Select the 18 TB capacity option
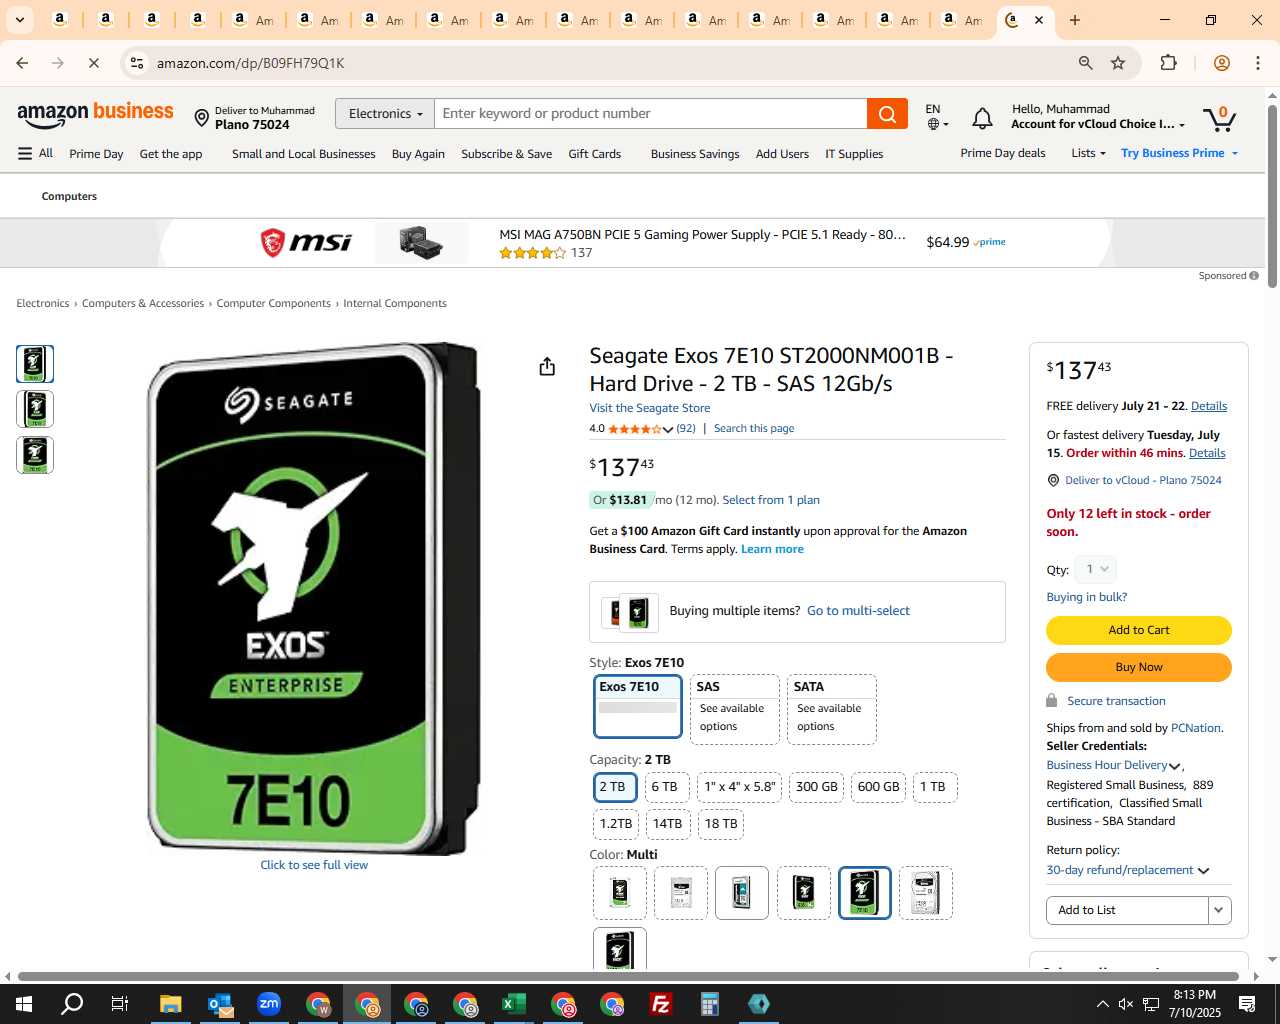The width and height of the screenshot is (1280, 1024). (x=721, y=824)
